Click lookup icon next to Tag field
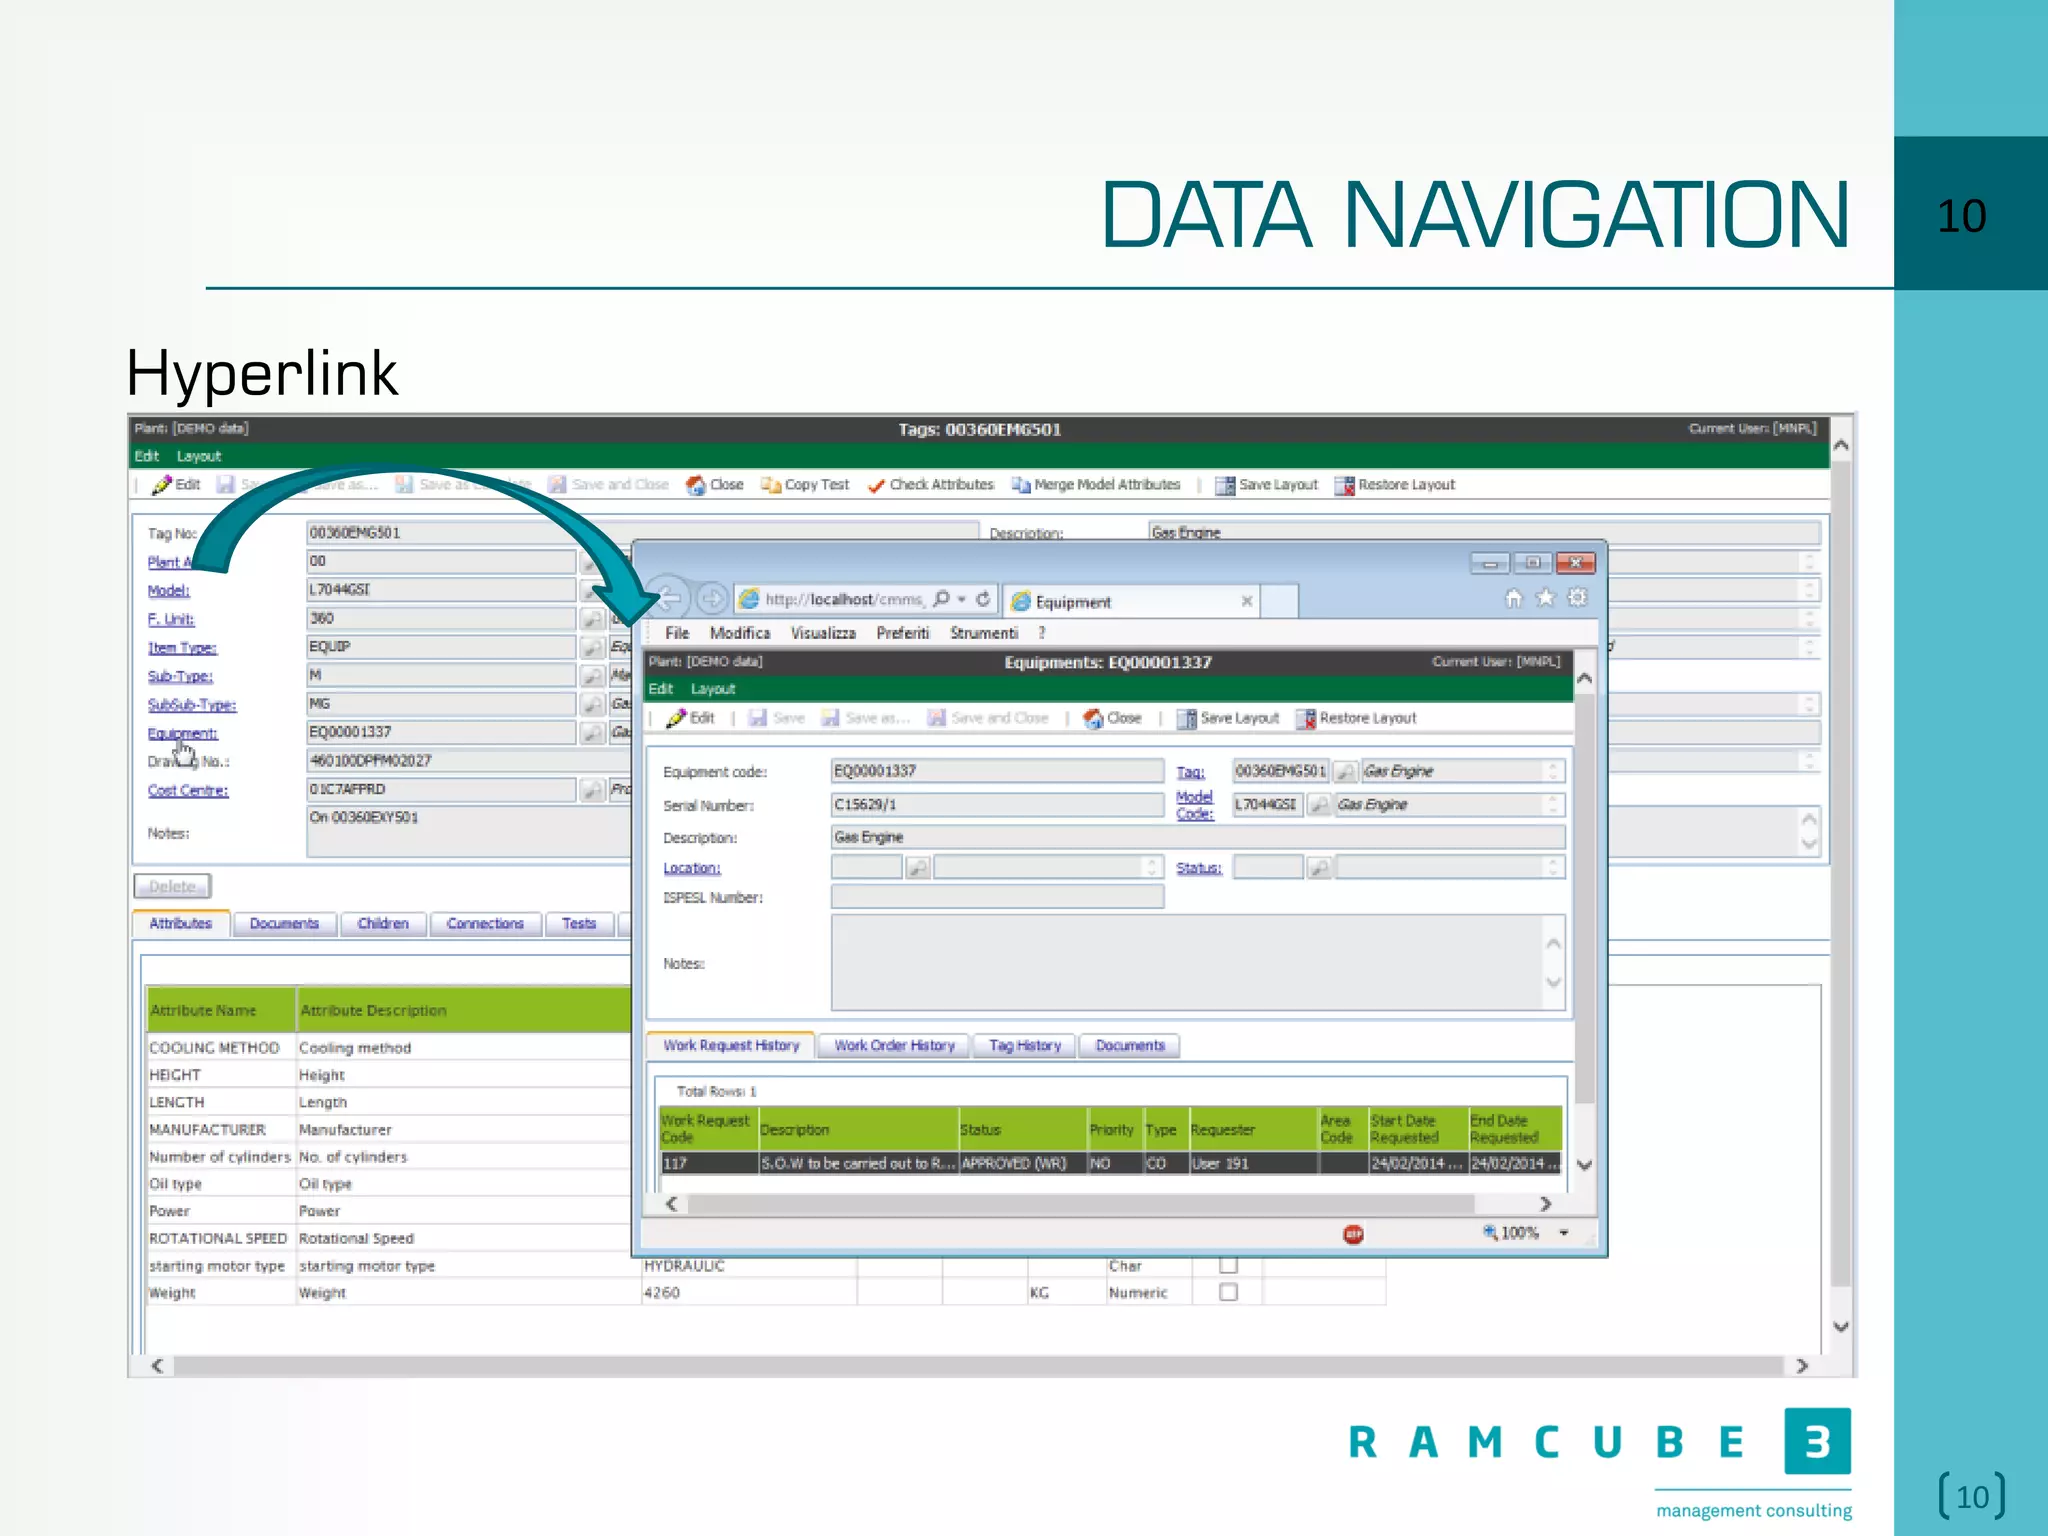 point(1346,771)
